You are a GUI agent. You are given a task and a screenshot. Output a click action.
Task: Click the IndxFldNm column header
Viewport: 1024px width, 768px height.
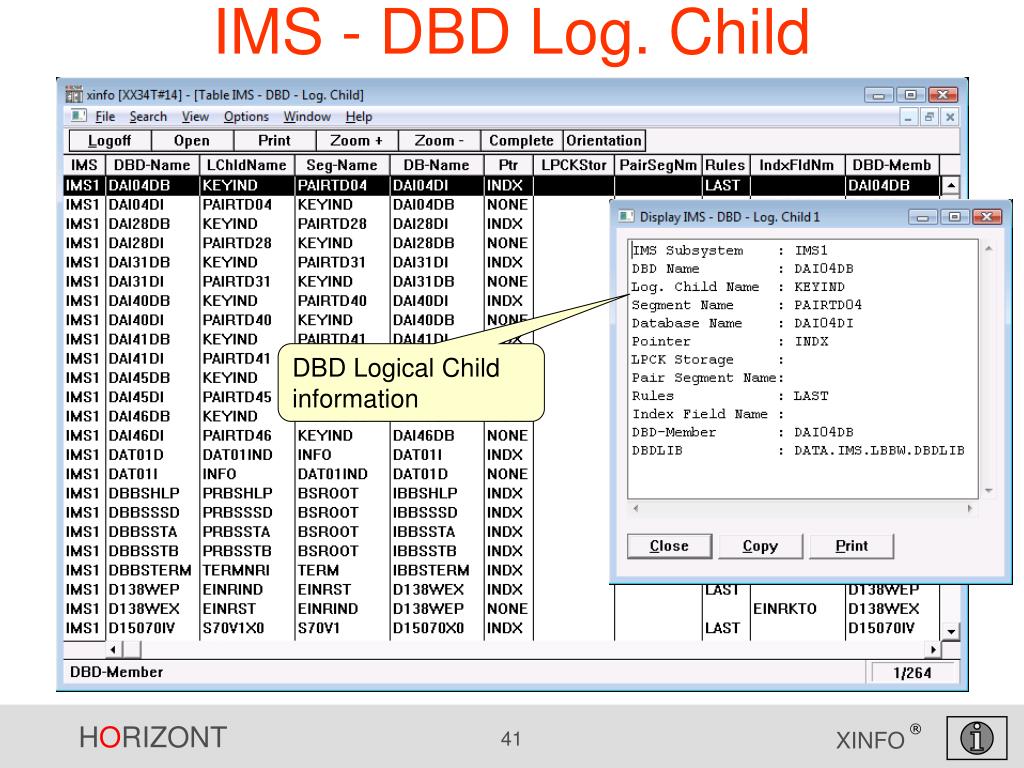(797, 165)
